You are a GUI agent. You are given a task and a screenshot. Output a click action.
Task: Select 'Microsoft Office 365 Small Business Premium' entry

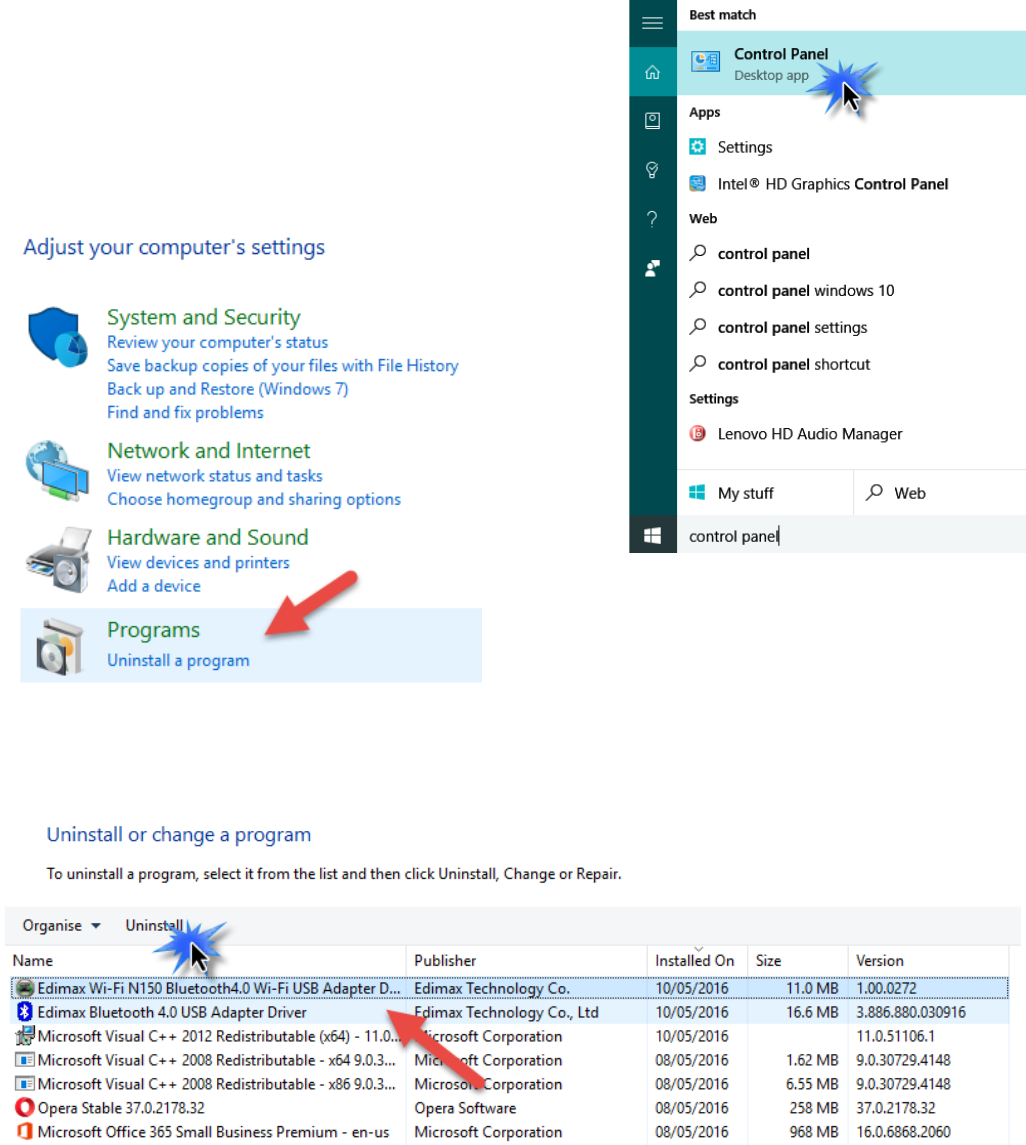510,1131
